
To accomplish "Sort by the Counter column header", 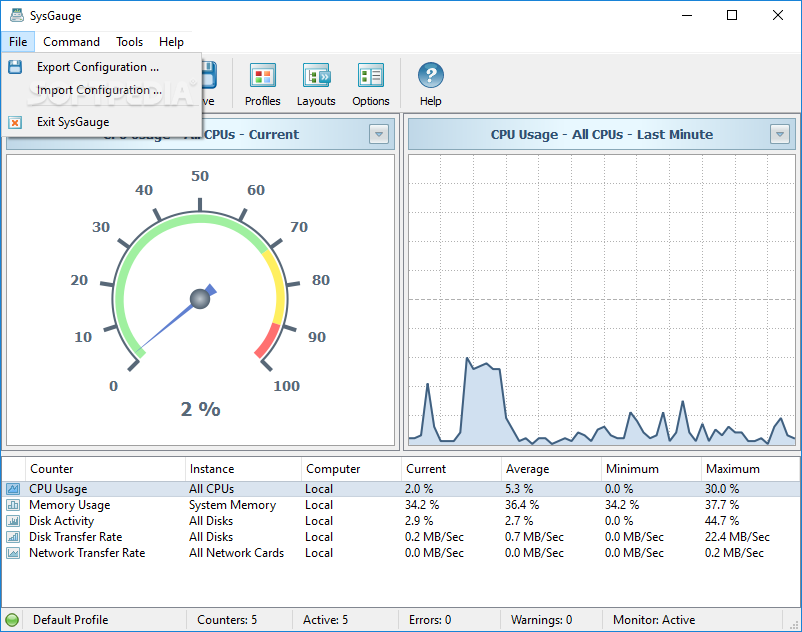I will (x=105, y=469).
